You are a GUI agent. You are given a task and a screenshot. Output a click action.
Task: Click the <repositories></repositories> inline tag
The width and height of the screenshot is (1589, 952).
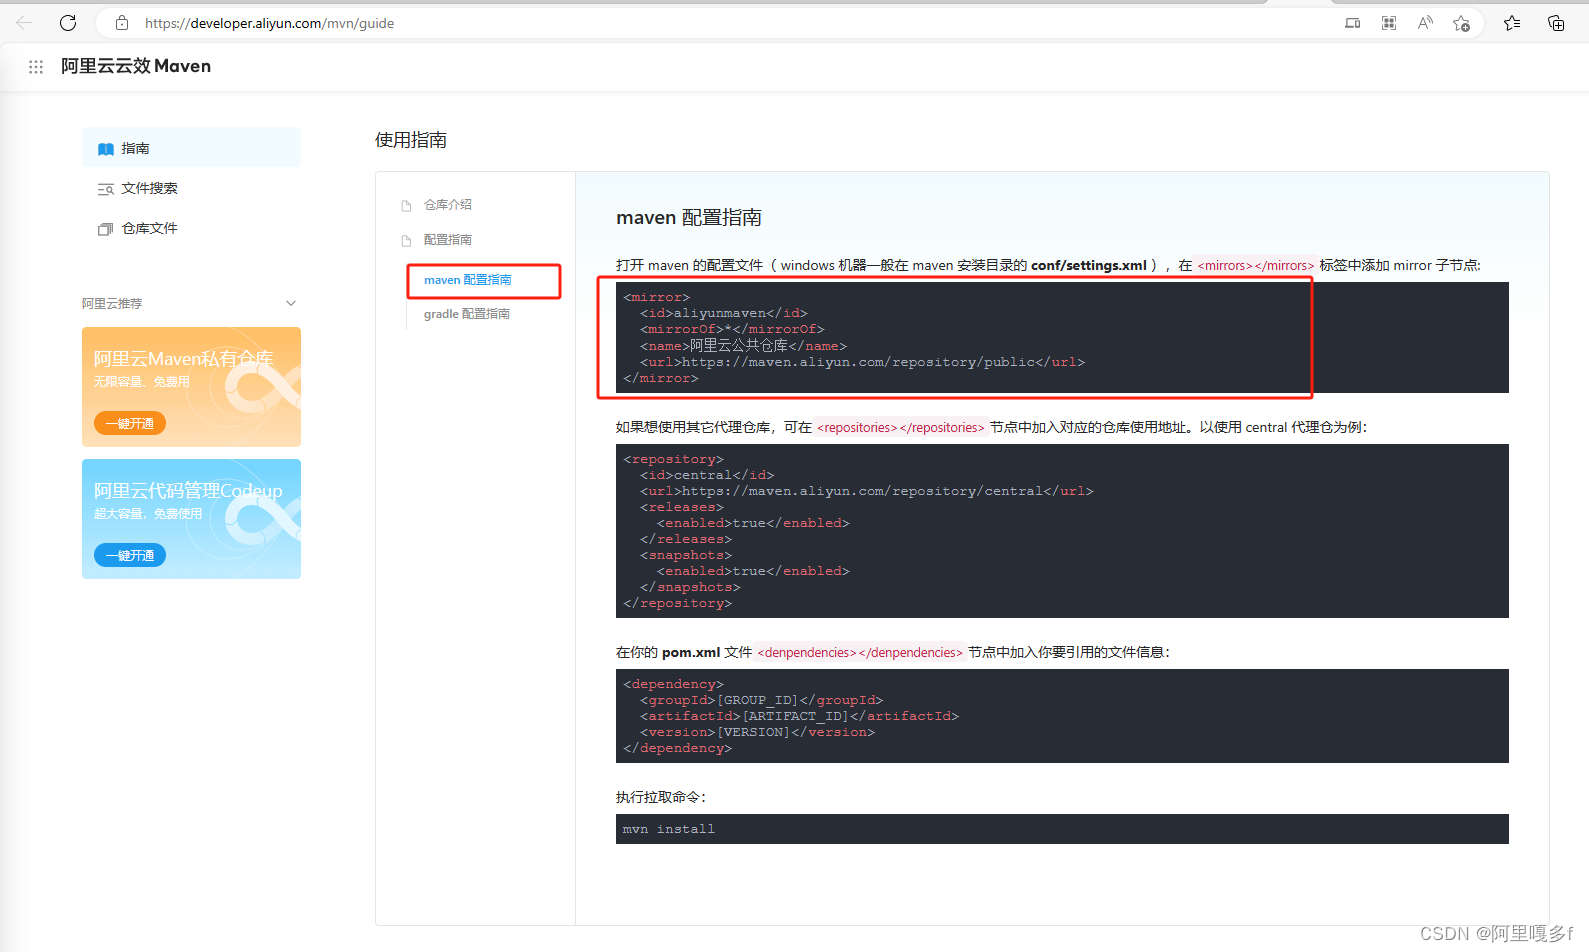coord(901,427)
